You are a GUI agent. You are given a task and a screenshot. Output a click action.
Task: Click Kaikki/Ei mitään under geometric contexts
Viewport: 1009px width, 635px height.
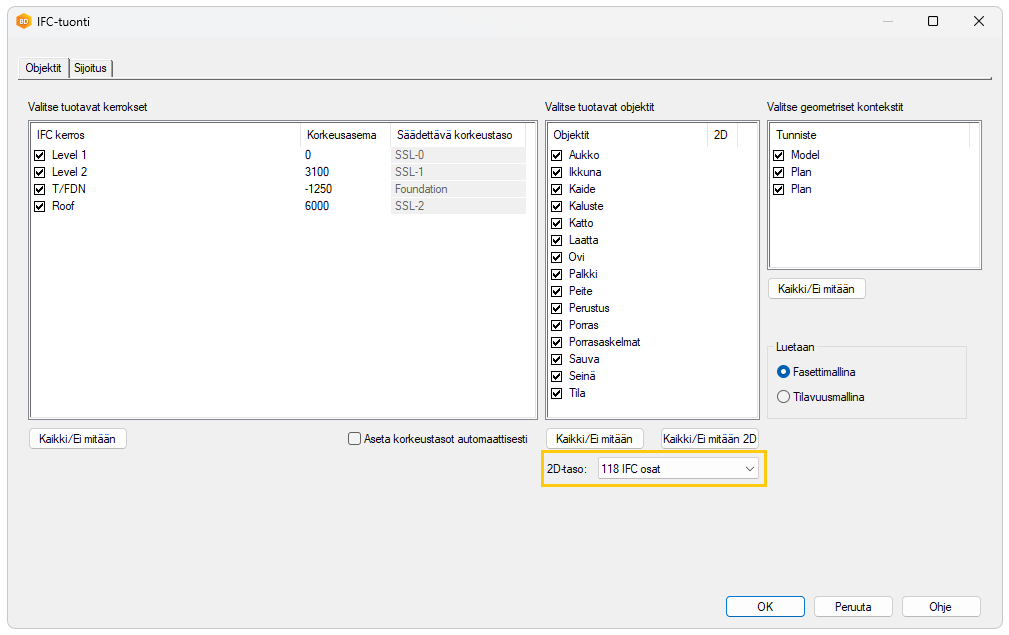pos(817,289)
